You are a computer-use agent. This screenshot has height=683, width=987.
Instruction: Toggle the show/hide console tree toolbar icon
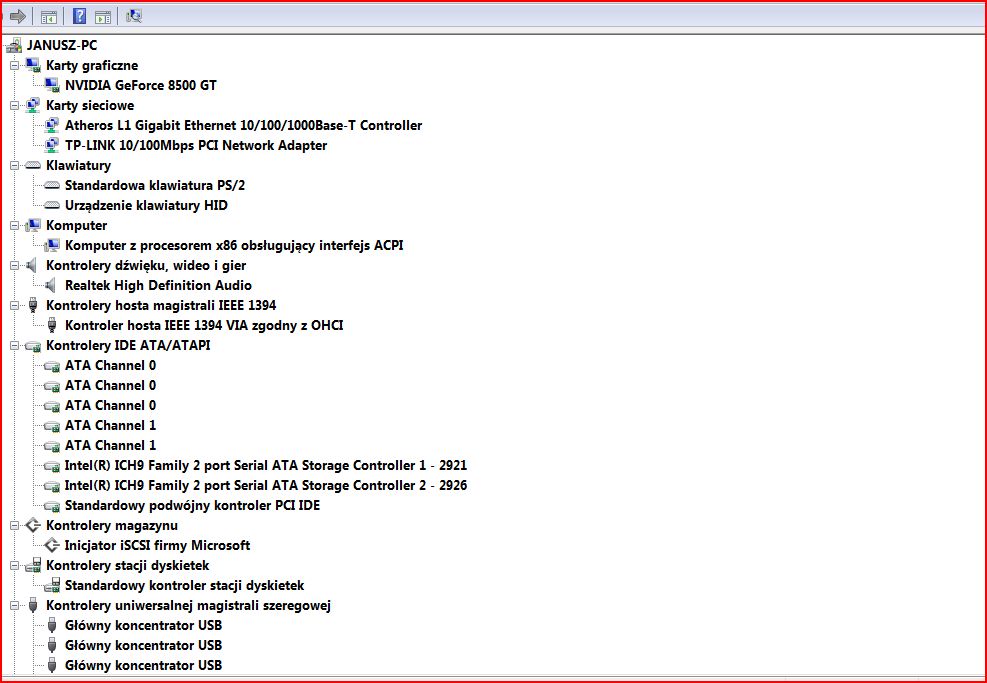click(x=48, y=17)
